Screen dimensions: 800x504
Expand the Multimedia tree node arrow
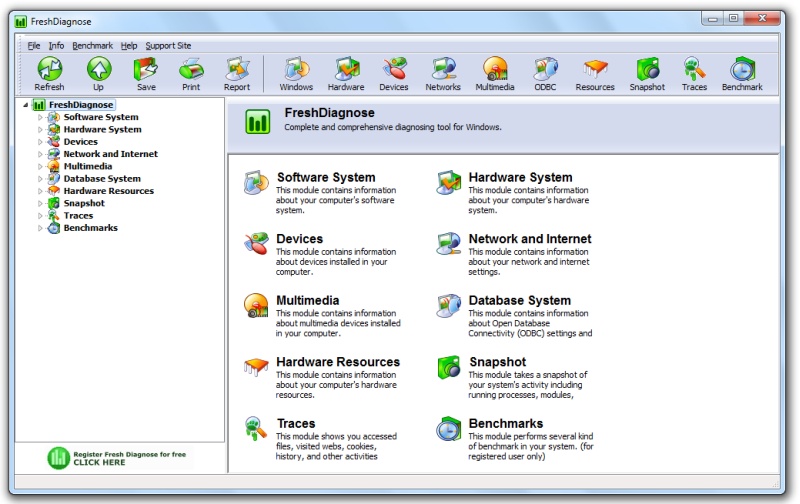pos(40,166)
